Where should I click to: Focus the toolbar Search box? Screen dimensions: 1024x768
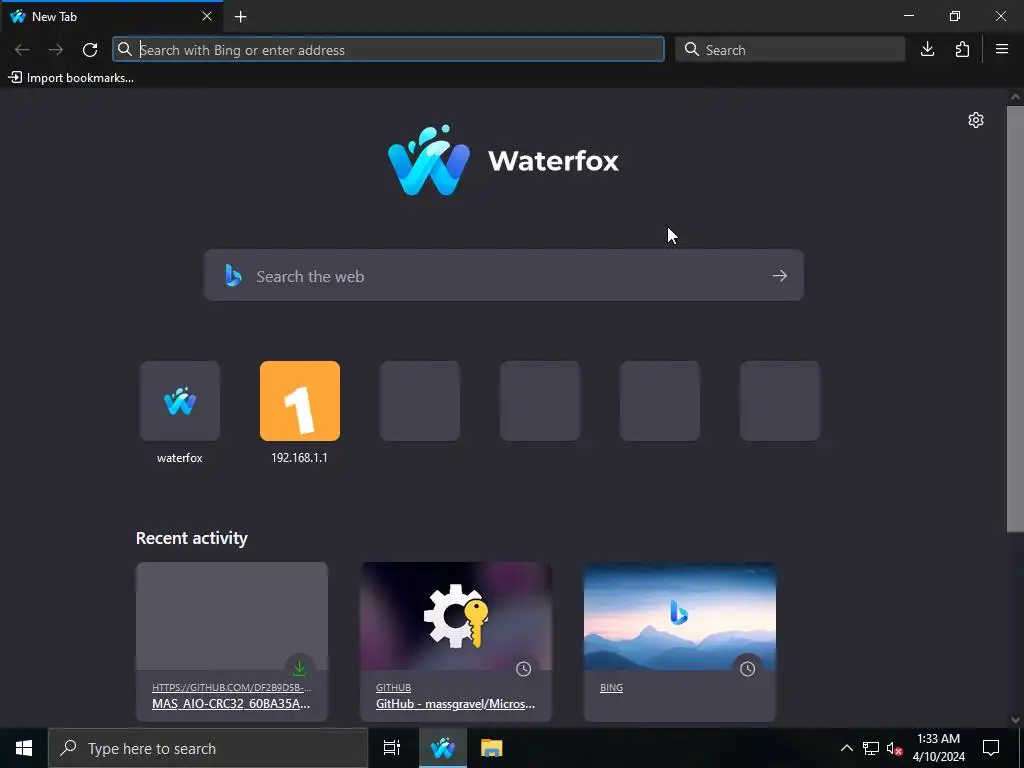point(790,50)
